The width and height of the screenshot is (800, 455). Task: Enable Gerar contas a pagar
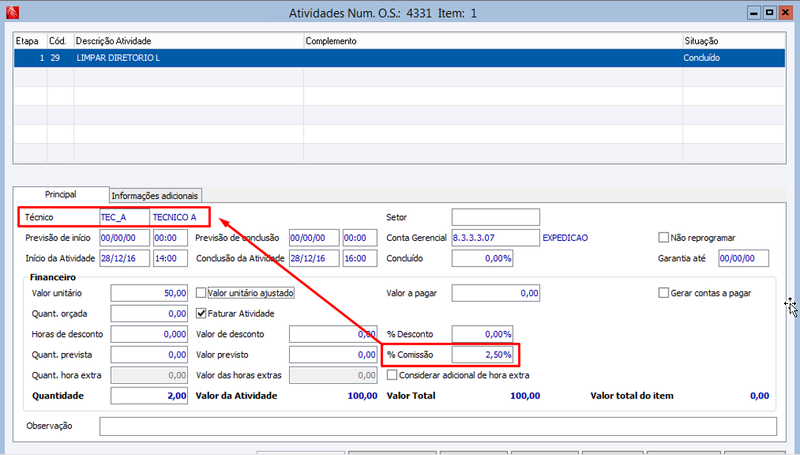tap(663, 293)
